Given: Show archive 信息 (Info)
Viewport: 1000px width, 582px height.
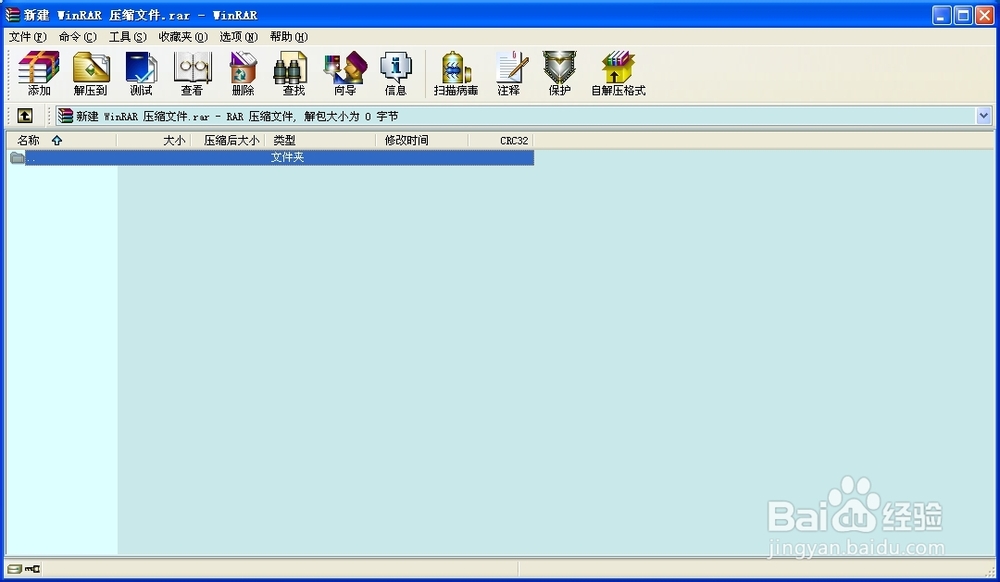Looking at the screenshot, I should (x=395, y=73).
